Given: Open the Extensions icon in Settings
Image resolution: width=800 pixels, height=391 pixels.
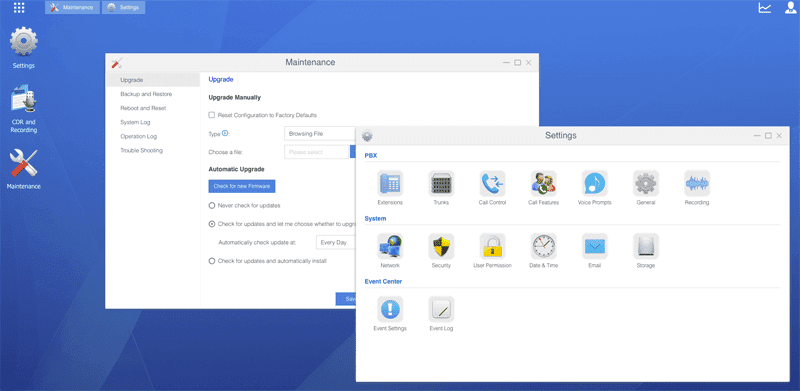Looking at the screenshot, I should (390, 183).
